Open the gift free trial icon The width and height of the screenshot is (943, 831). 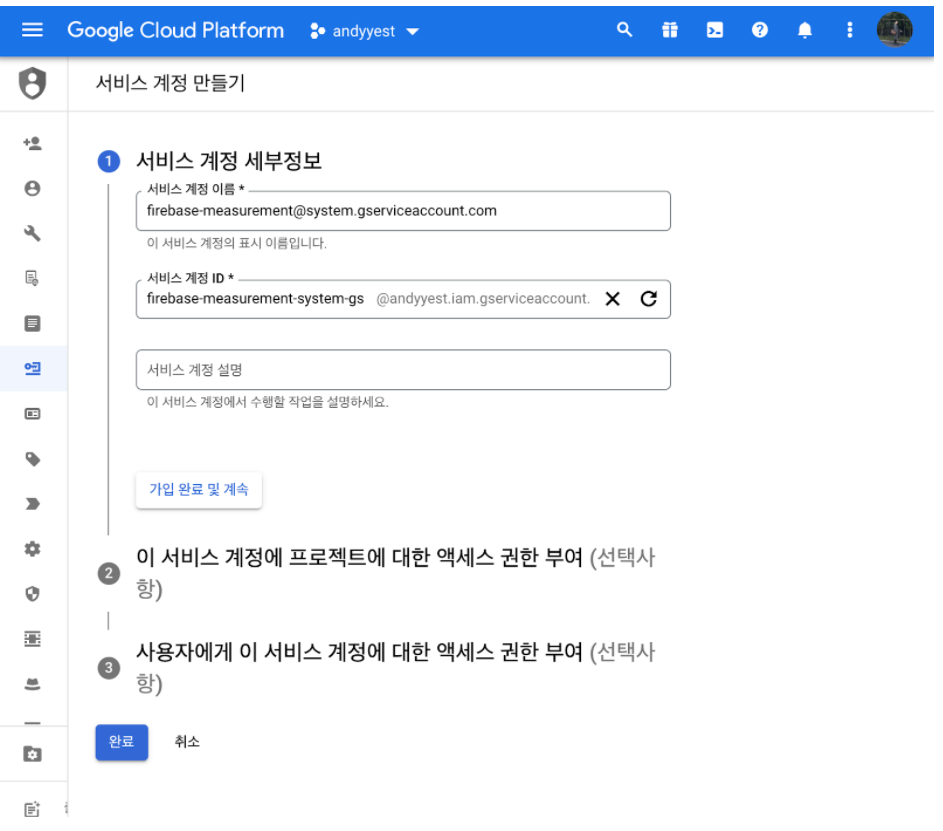point(669,30)
